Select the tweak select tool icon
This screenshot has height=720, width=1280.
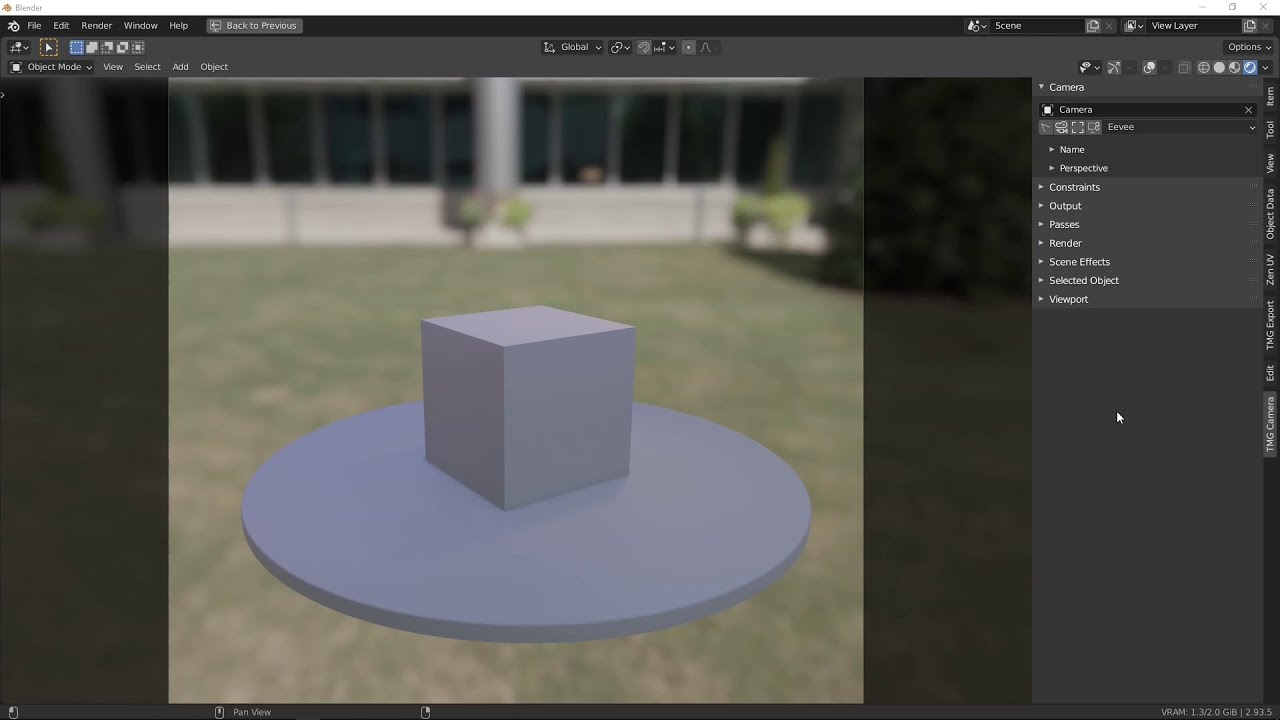pos(48,47)
